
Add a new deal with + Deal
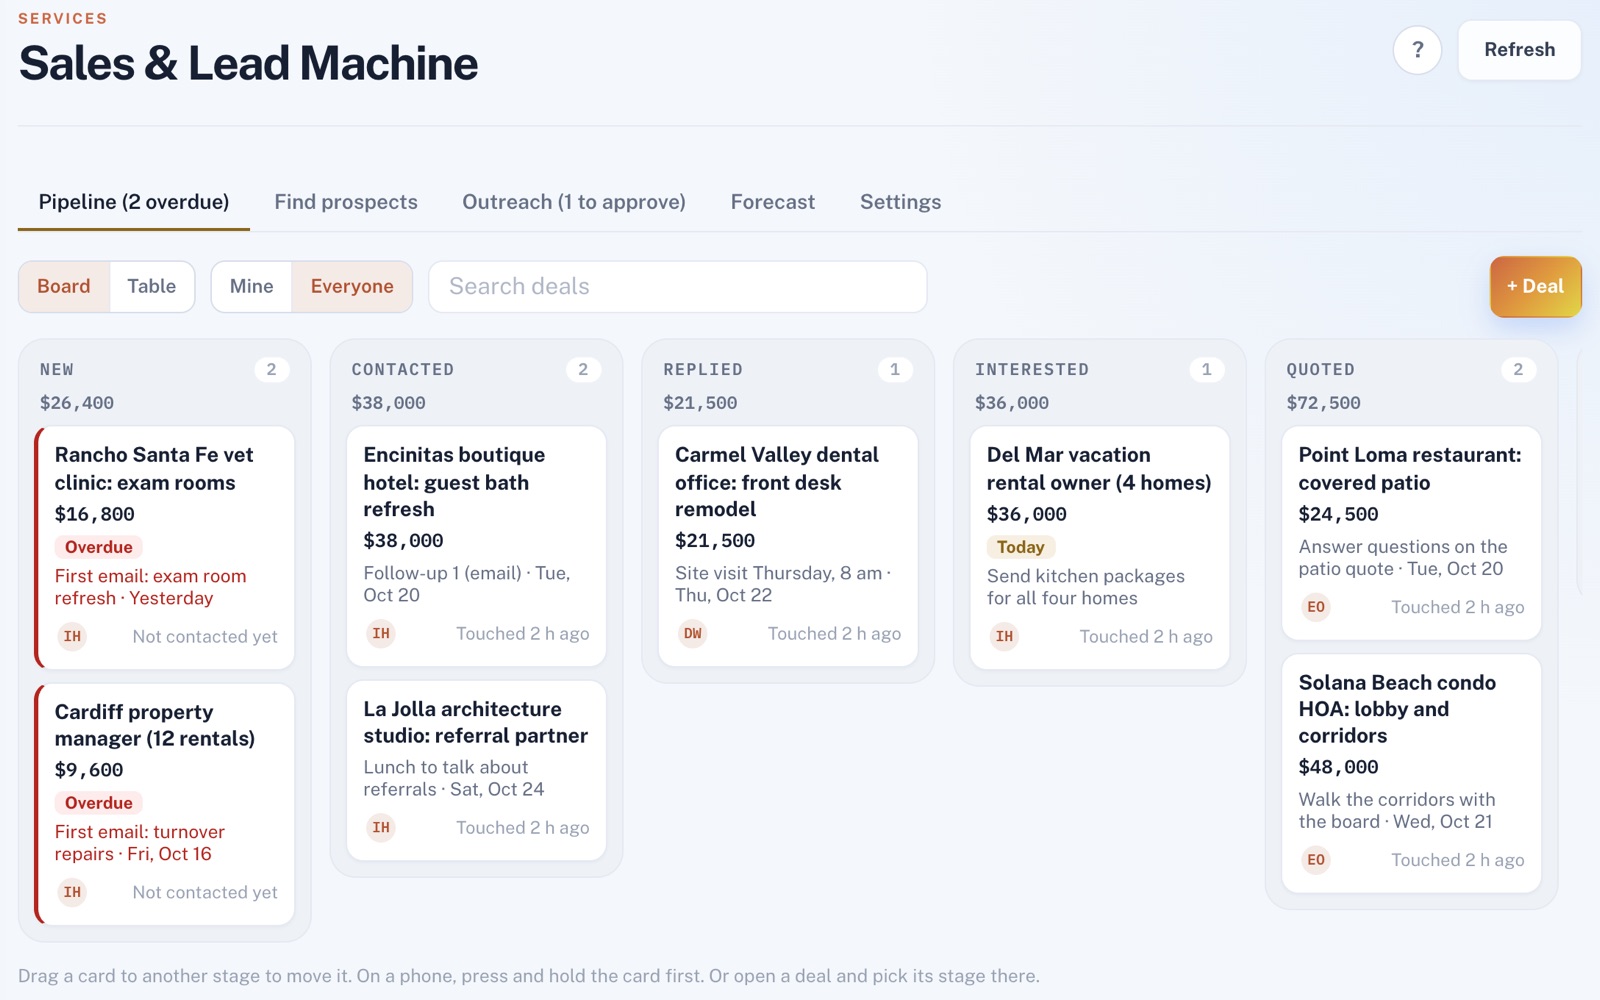coord(1535,286)
